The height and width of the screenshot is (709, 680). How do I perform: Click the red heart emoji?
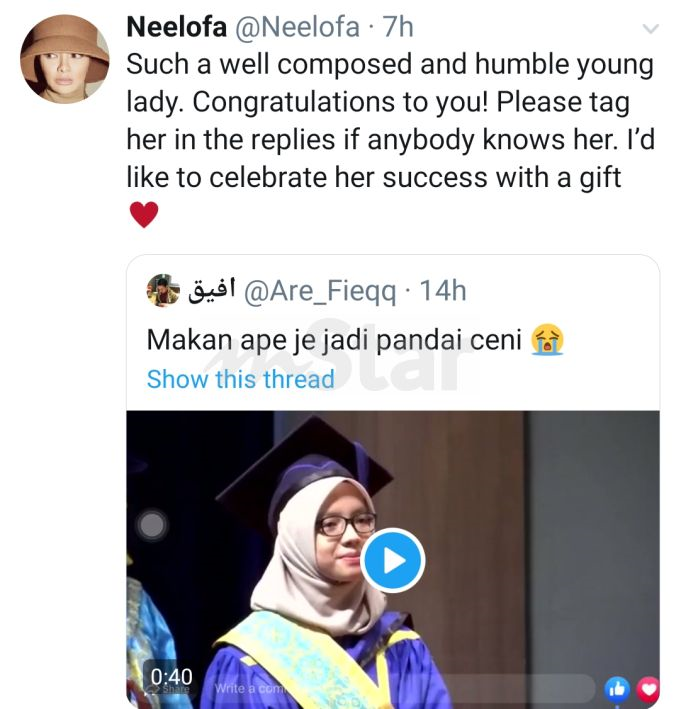point(144,214)
